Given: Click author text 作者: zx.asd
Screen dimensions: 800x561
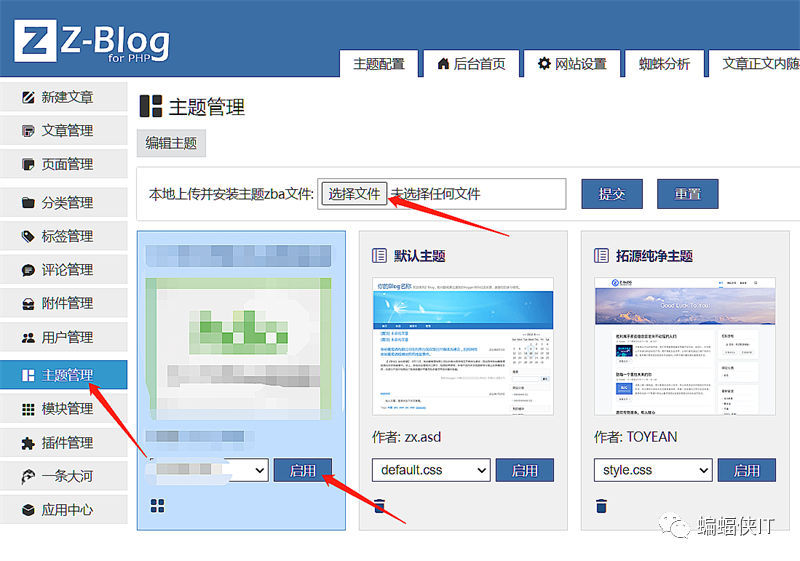Looking at the screenshot, I should 407,437.
